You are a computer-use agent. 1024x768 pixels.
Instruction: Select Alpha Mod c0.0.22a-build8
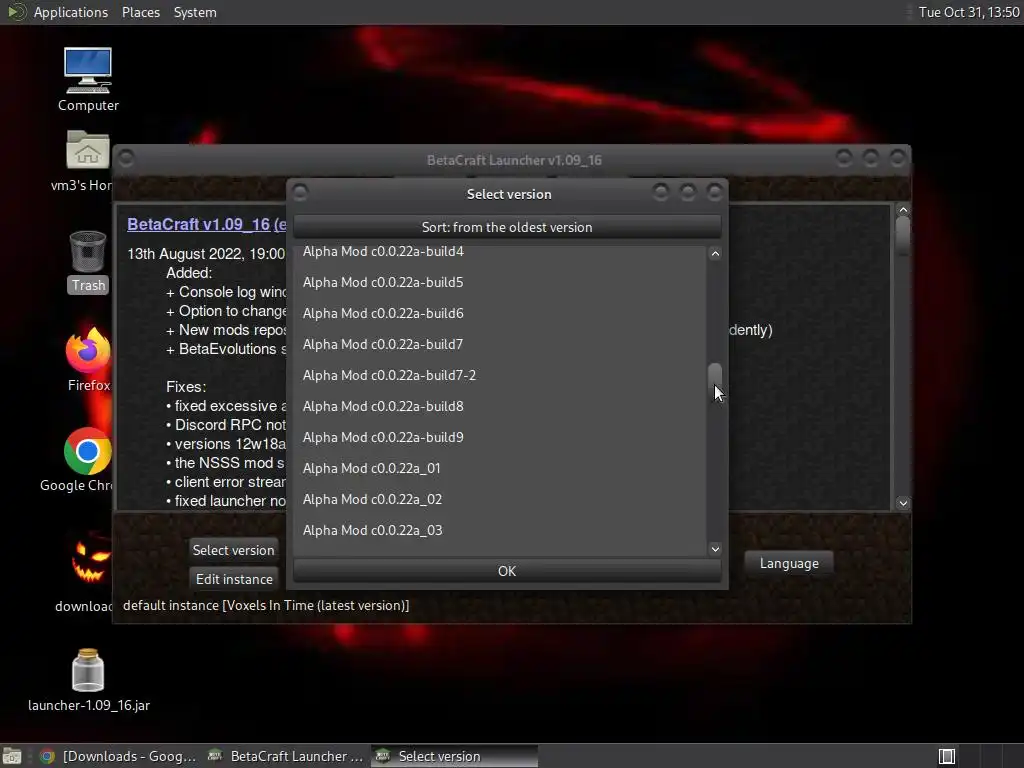(x=501, y=406)
